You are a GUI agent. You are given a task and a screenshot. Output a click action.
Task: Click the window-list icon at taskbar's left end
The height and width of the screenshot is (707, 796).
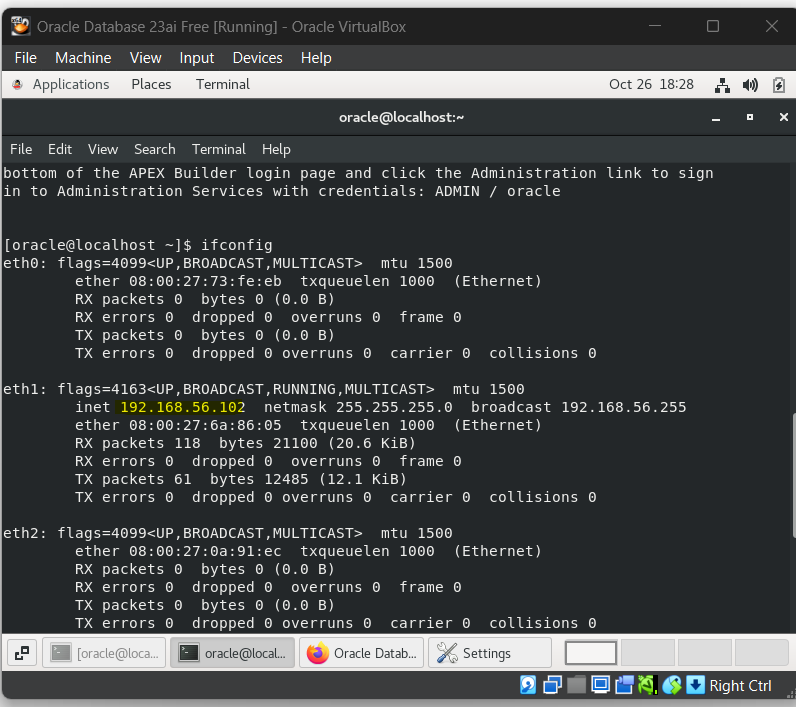coord(22,653)
